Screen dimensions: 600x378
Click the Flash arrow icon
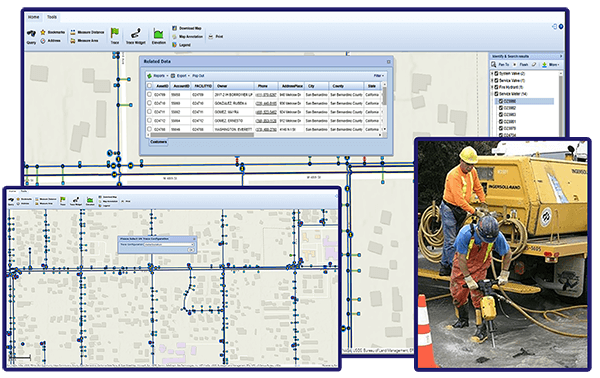click(515, 65)
